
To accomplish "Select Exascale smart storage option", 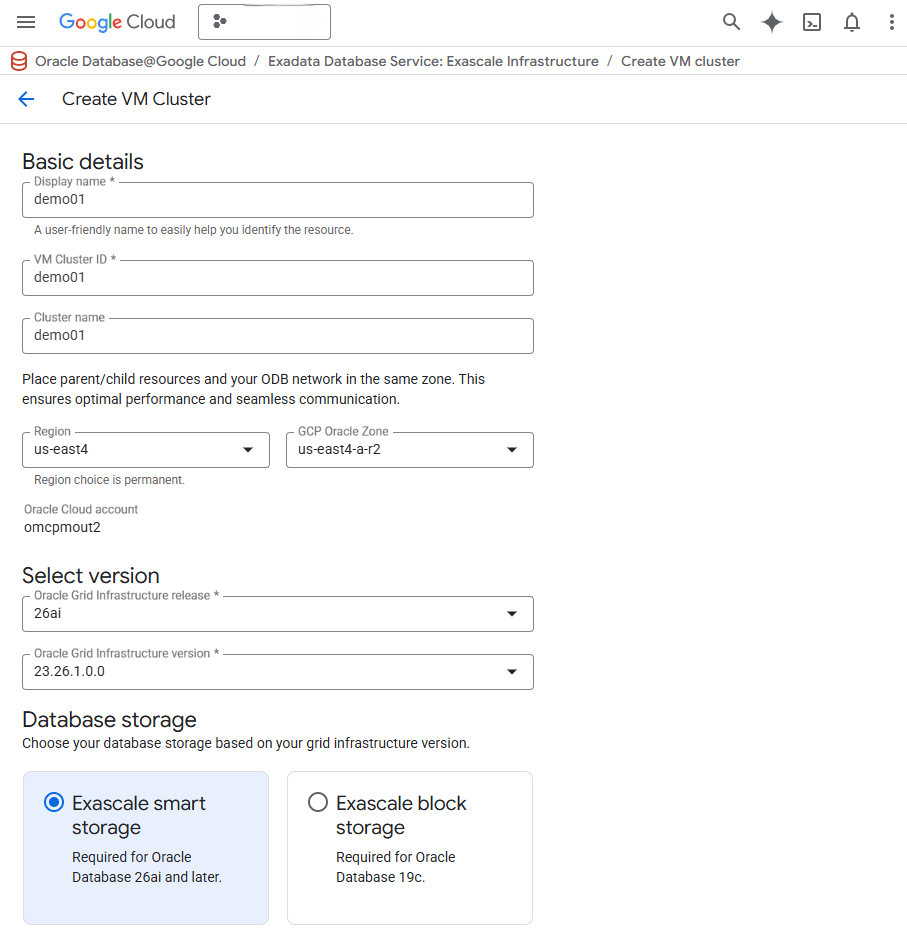I will click(x=145, y=848).
